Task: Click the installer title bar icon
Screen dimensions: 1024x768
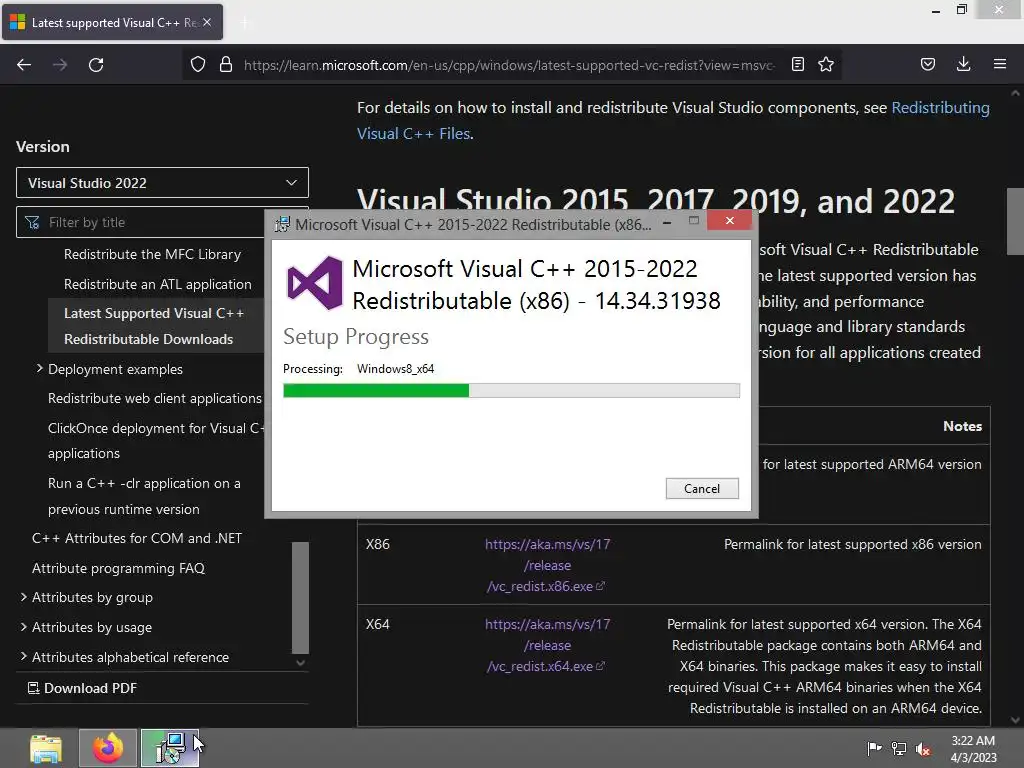Action: click(x=282, y=224)
